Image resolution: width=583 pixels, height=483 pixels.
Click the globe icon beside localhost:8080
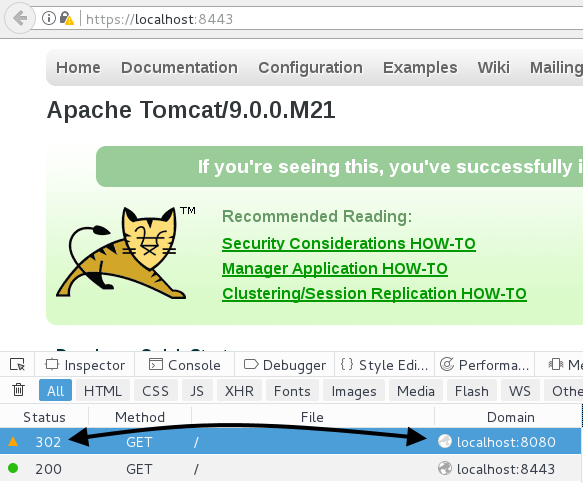[x=445, y=442]
